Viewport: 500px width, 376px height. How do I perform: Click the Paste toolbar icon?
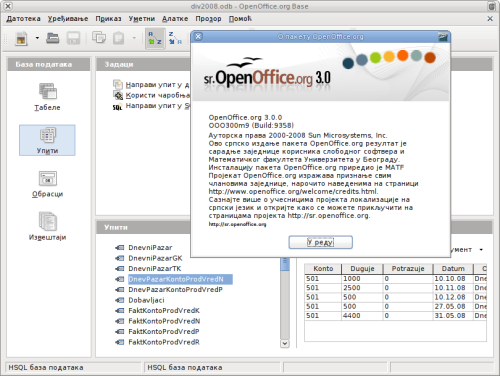(118, 38)
